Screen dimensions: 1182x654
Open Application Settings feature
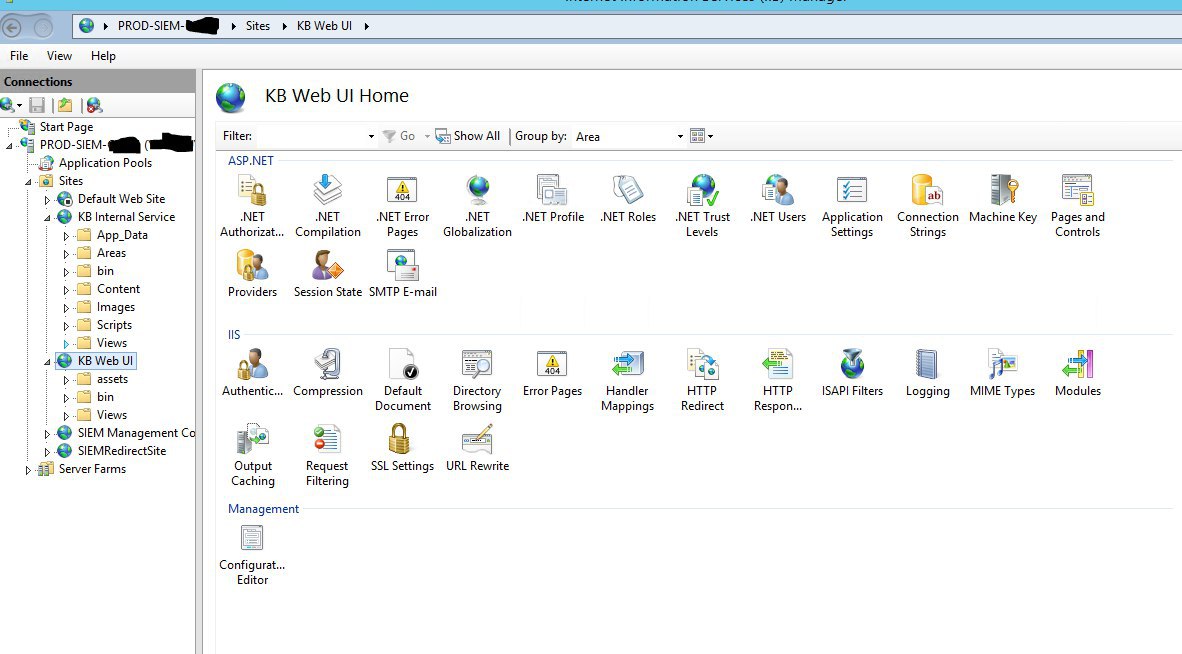point(852,206)
